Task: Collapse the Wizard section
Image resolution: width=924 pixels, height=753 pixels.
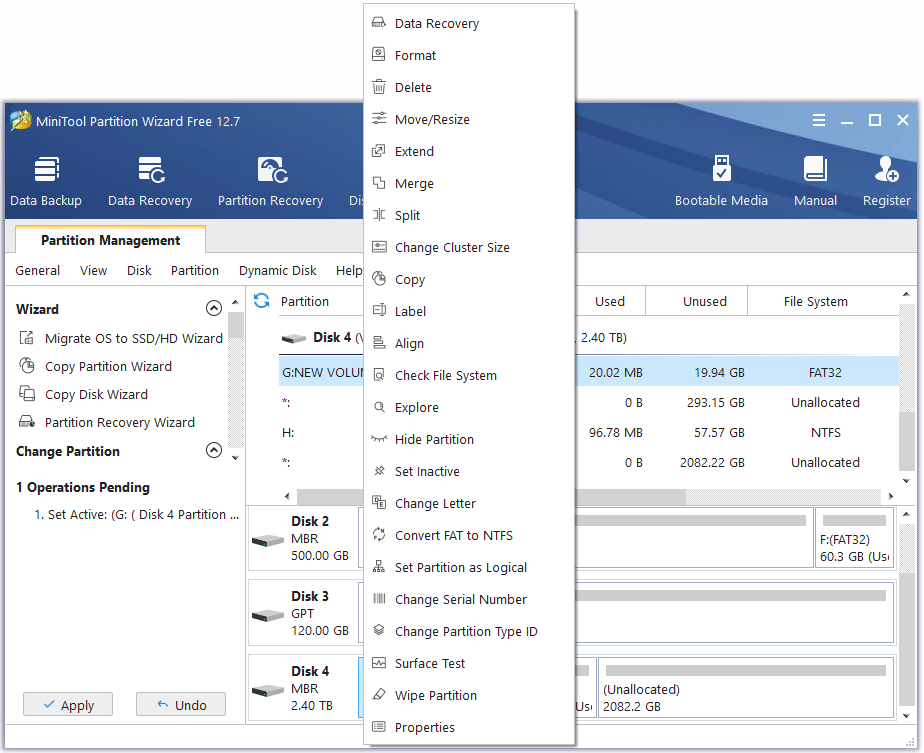Action: (x=214, y=308)
